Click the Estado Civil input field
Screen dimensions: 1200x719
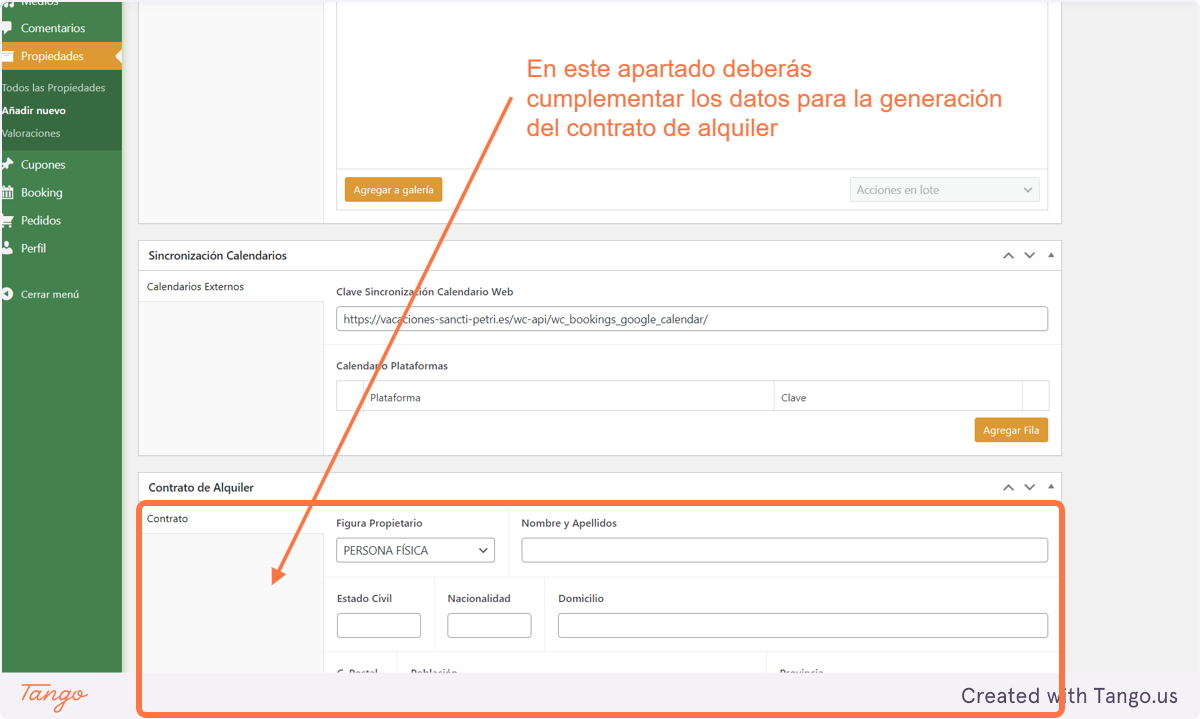pyautogui.click(x=379, y=625)
